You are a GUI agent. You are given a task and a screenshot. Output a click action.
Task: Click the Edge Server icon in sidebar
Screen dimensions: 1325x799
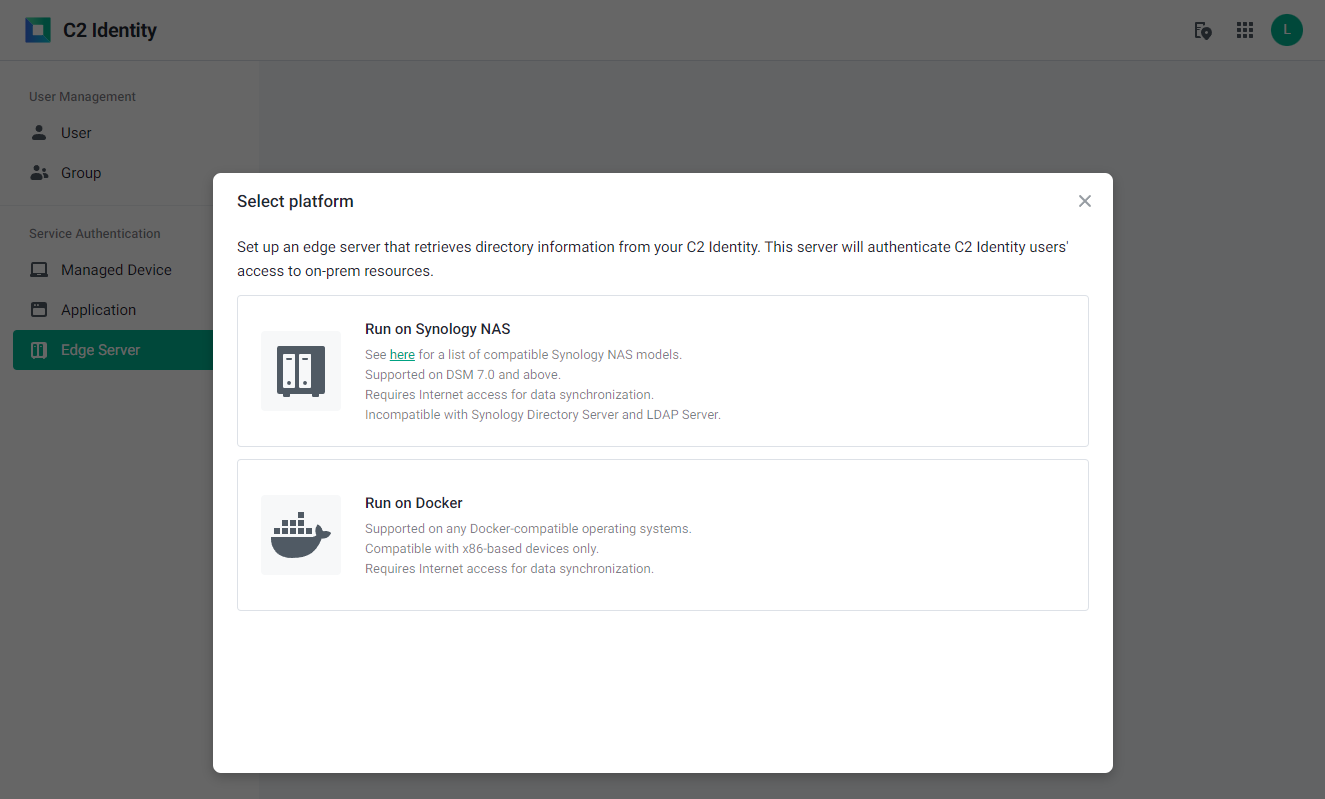point(39,350)
